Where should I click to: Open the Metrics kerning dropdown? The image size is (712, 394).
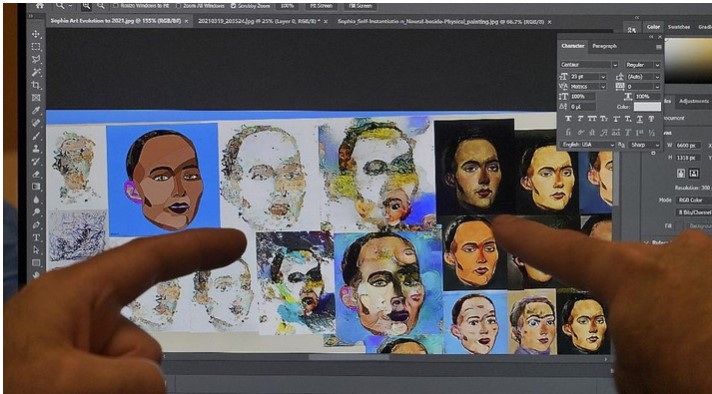click(x=603, y=86)
